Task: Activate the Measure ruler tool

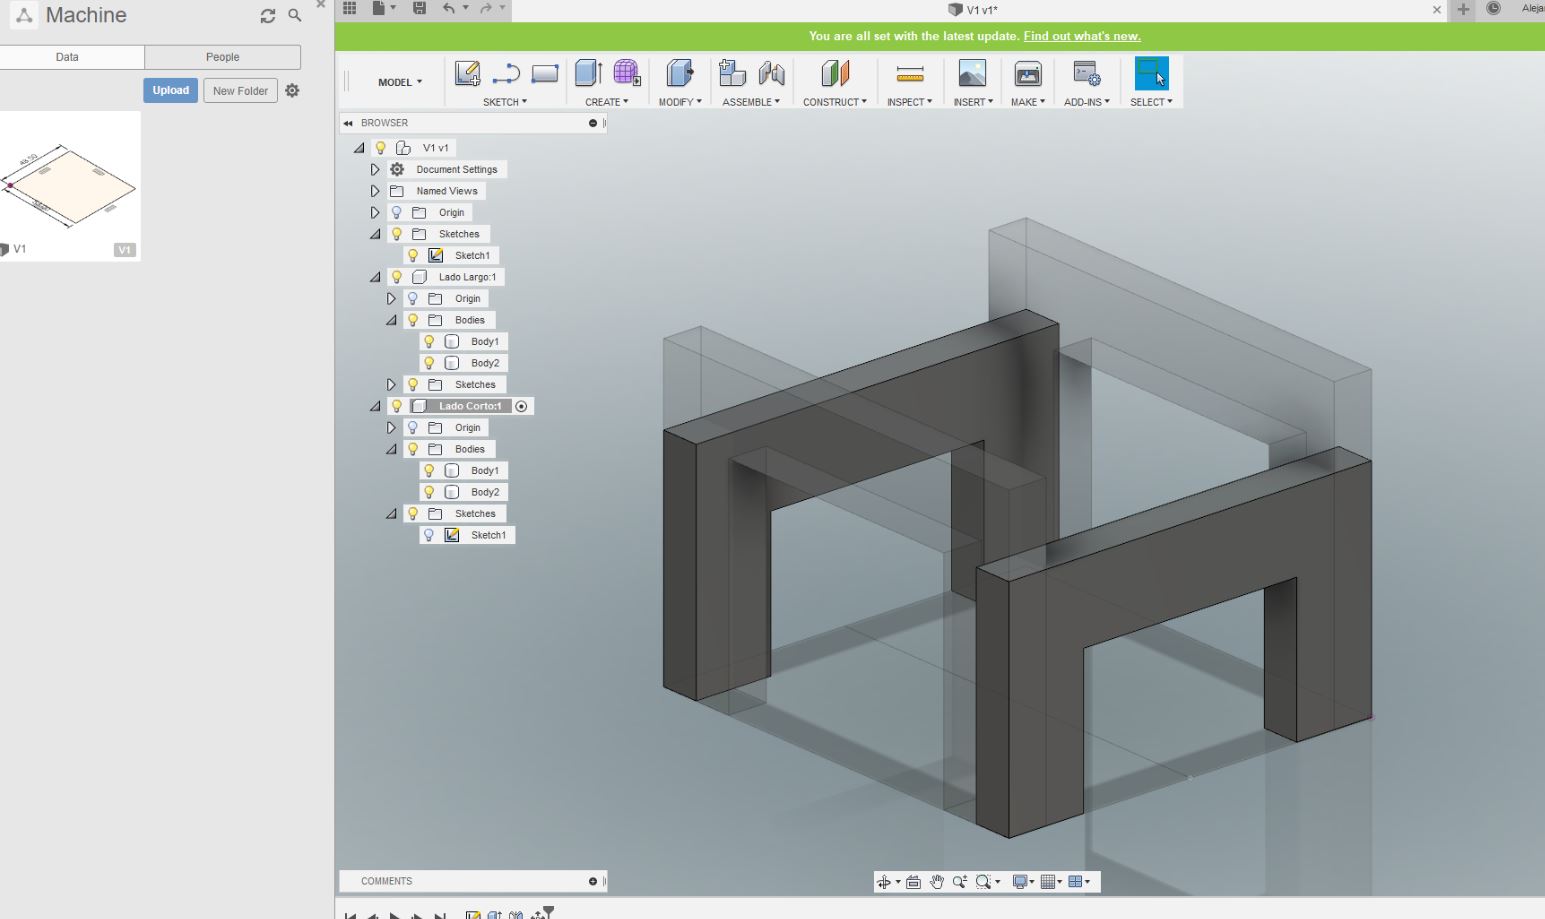Action: [x=910, y=74]
